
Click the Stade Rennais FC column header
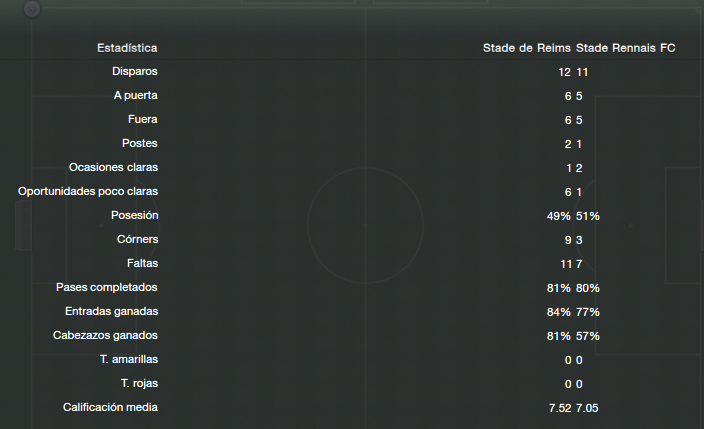[625, 48]
